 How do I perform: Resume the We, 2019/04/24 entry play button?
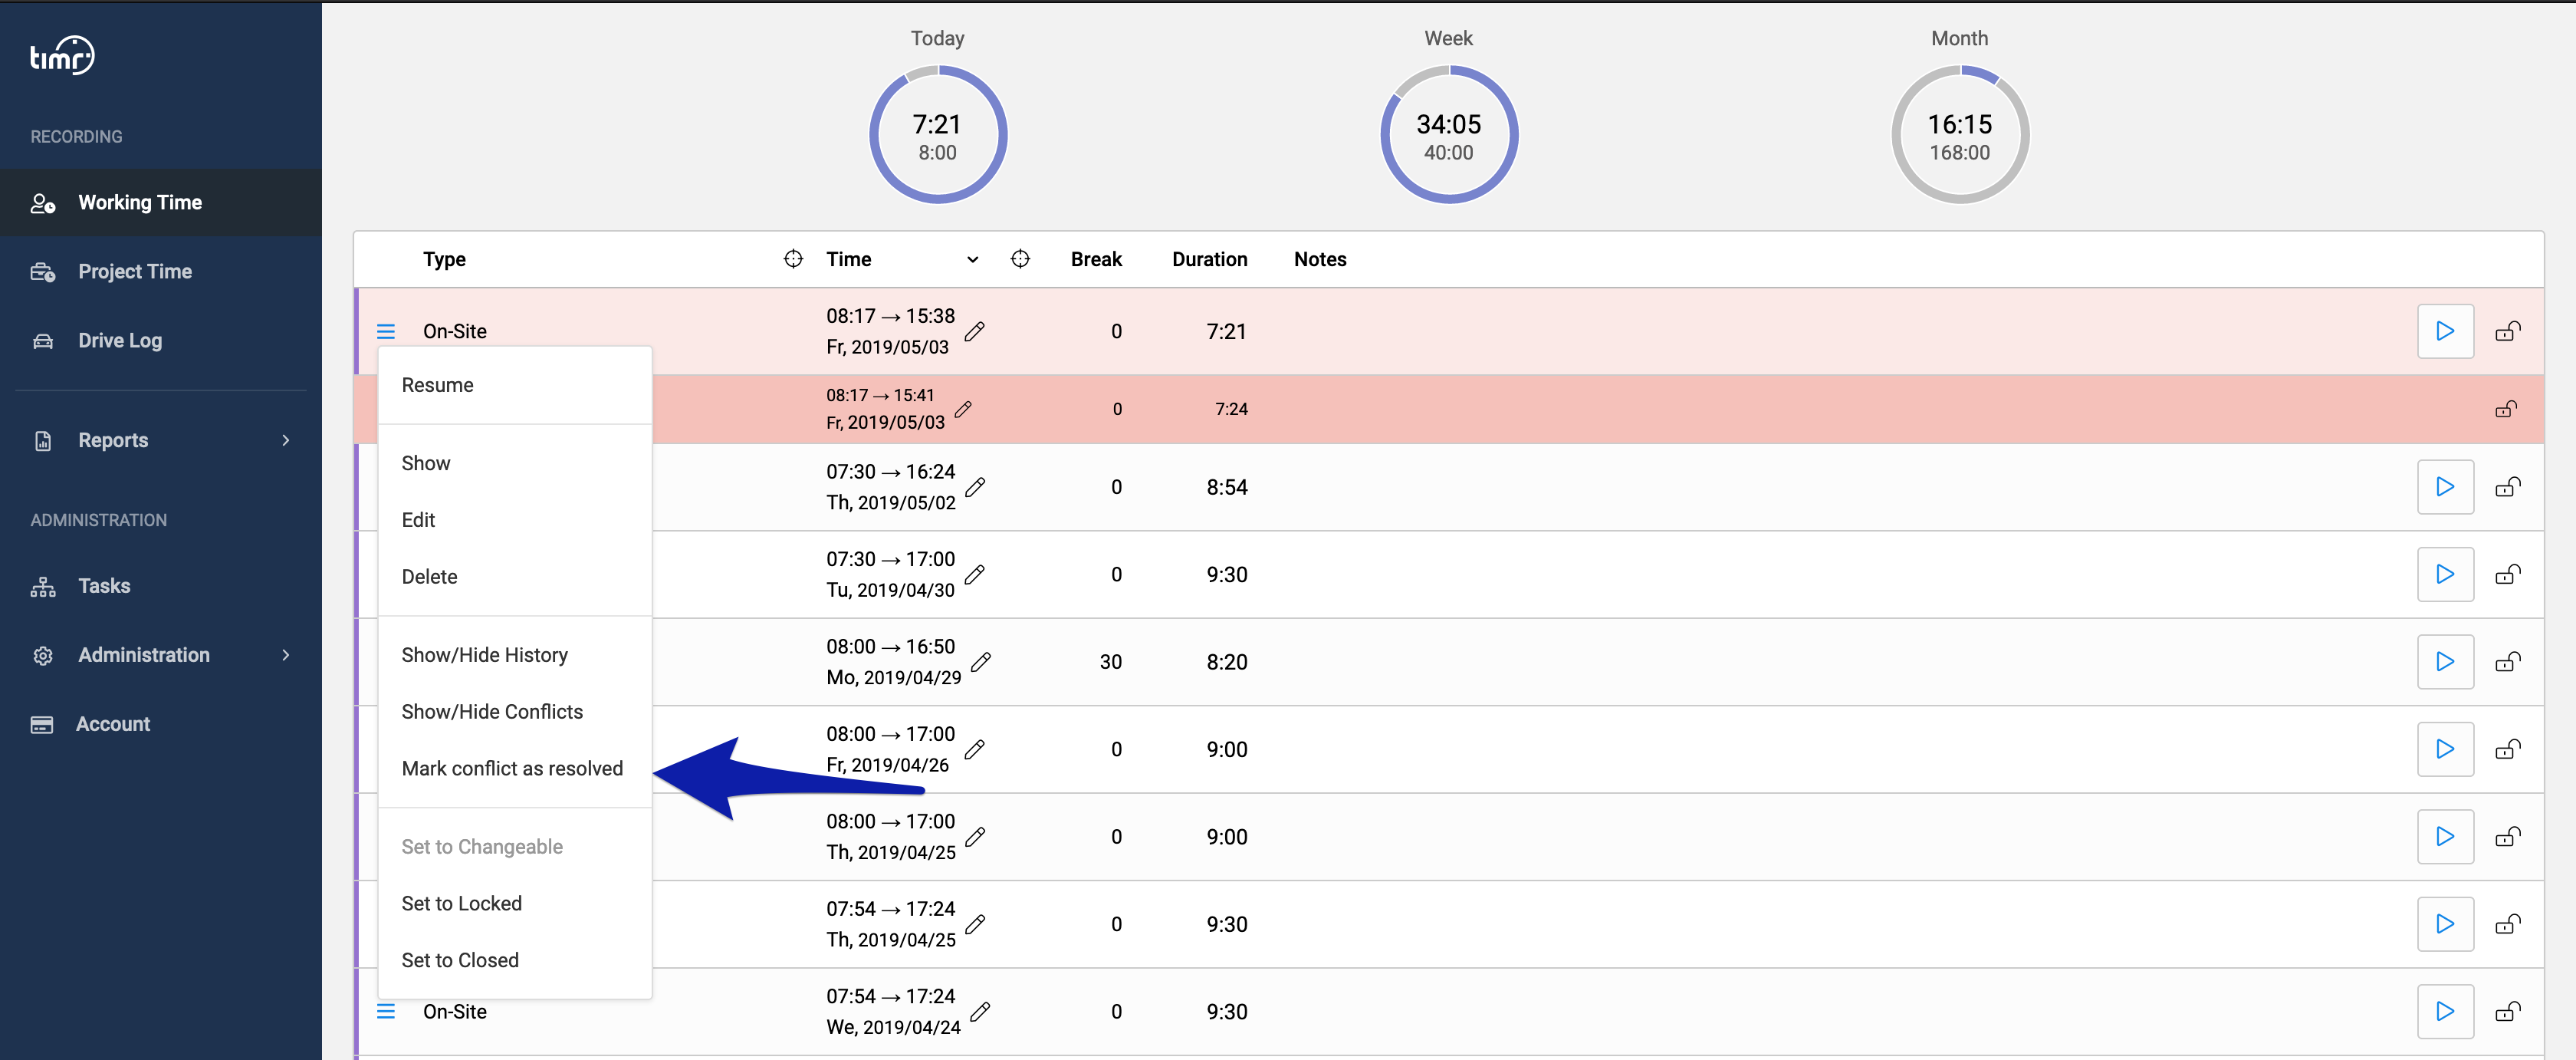coord(2445,1012)
